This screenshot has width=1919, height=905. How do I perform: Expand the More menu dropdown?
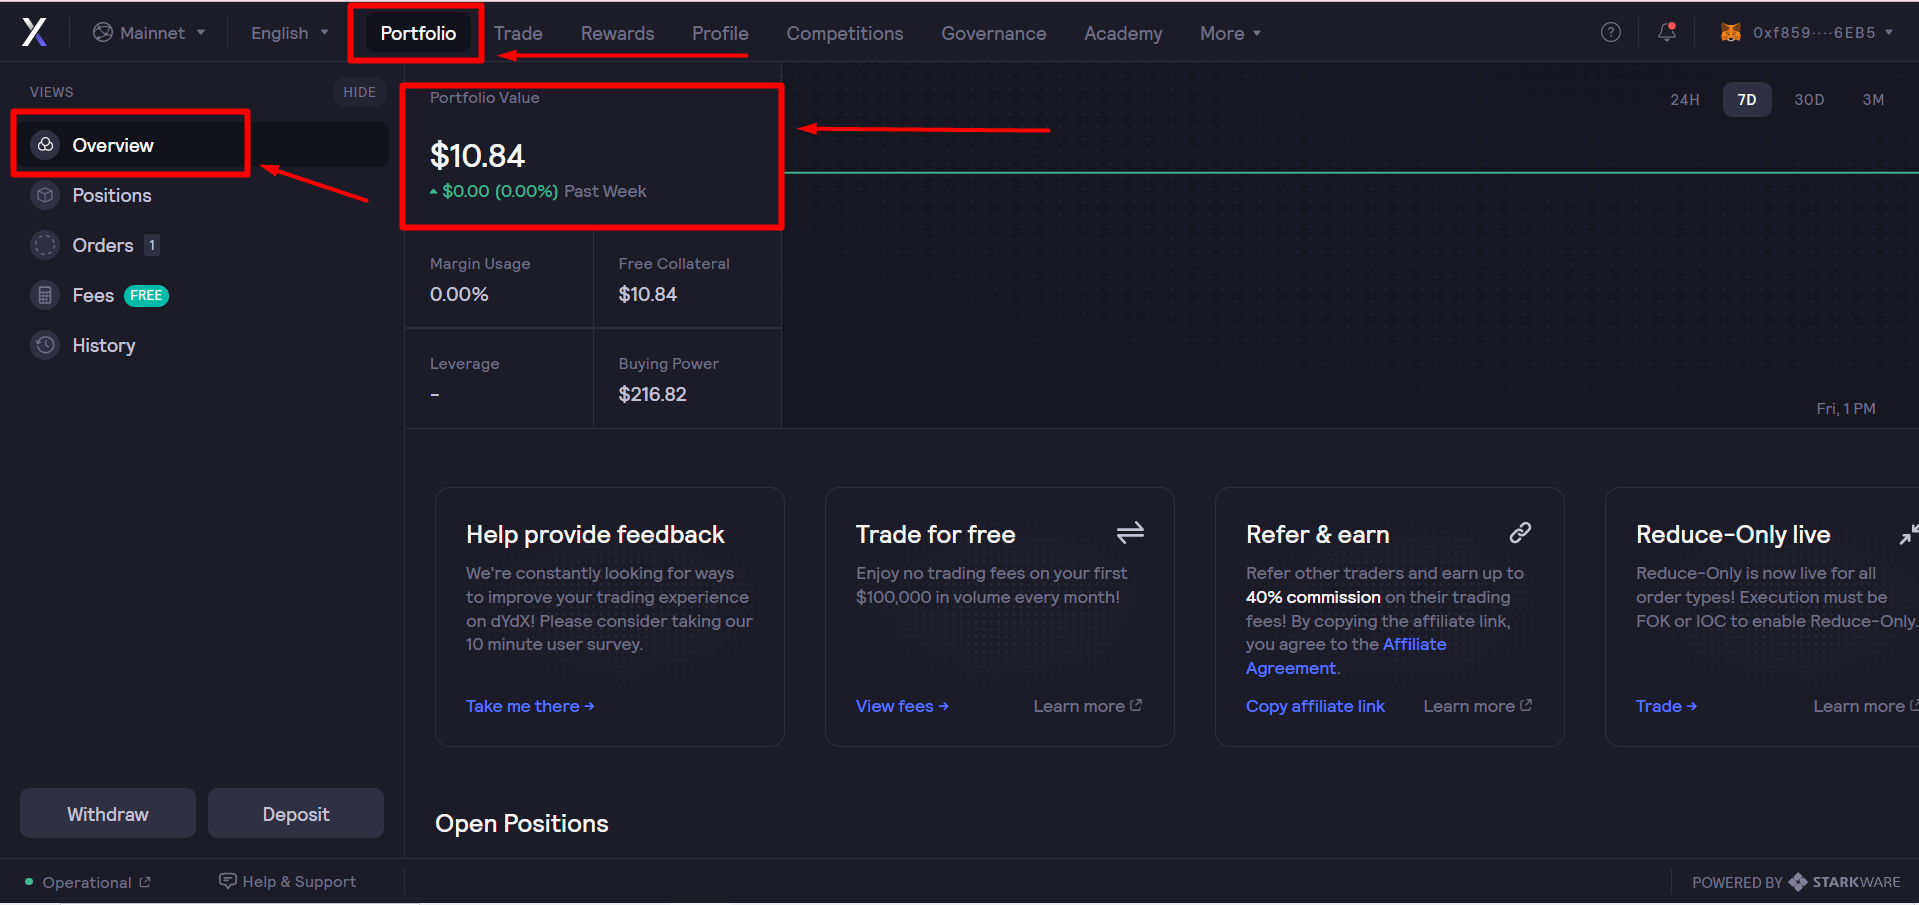tap(1230, 33)
